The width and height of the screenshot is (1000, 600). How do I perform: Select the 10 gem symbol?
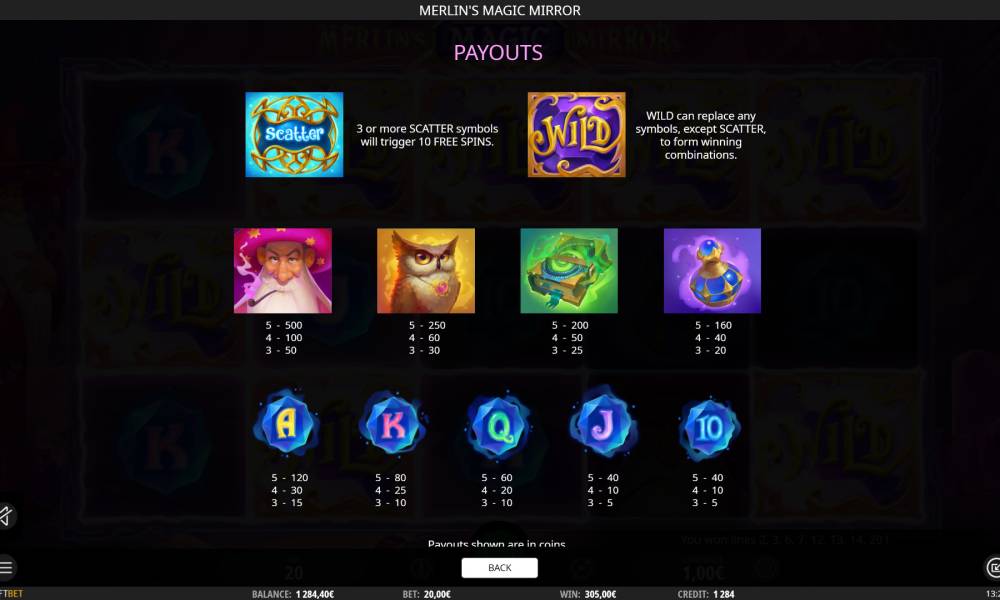click(x=709, y=427)
